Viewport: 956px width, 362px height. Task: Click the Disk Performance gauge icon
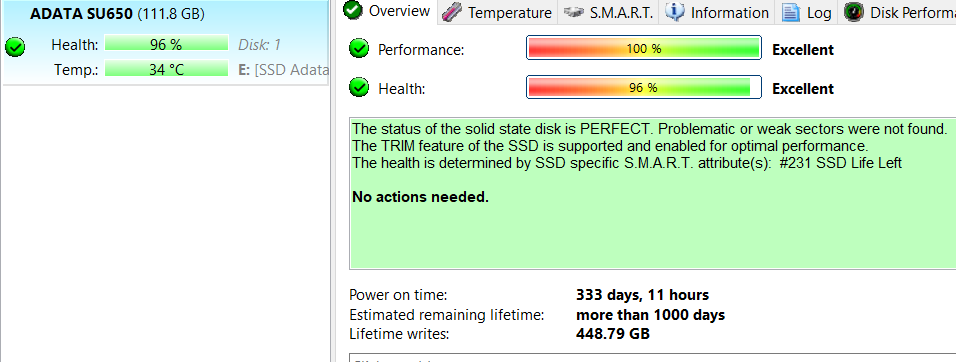pos(853,12)
